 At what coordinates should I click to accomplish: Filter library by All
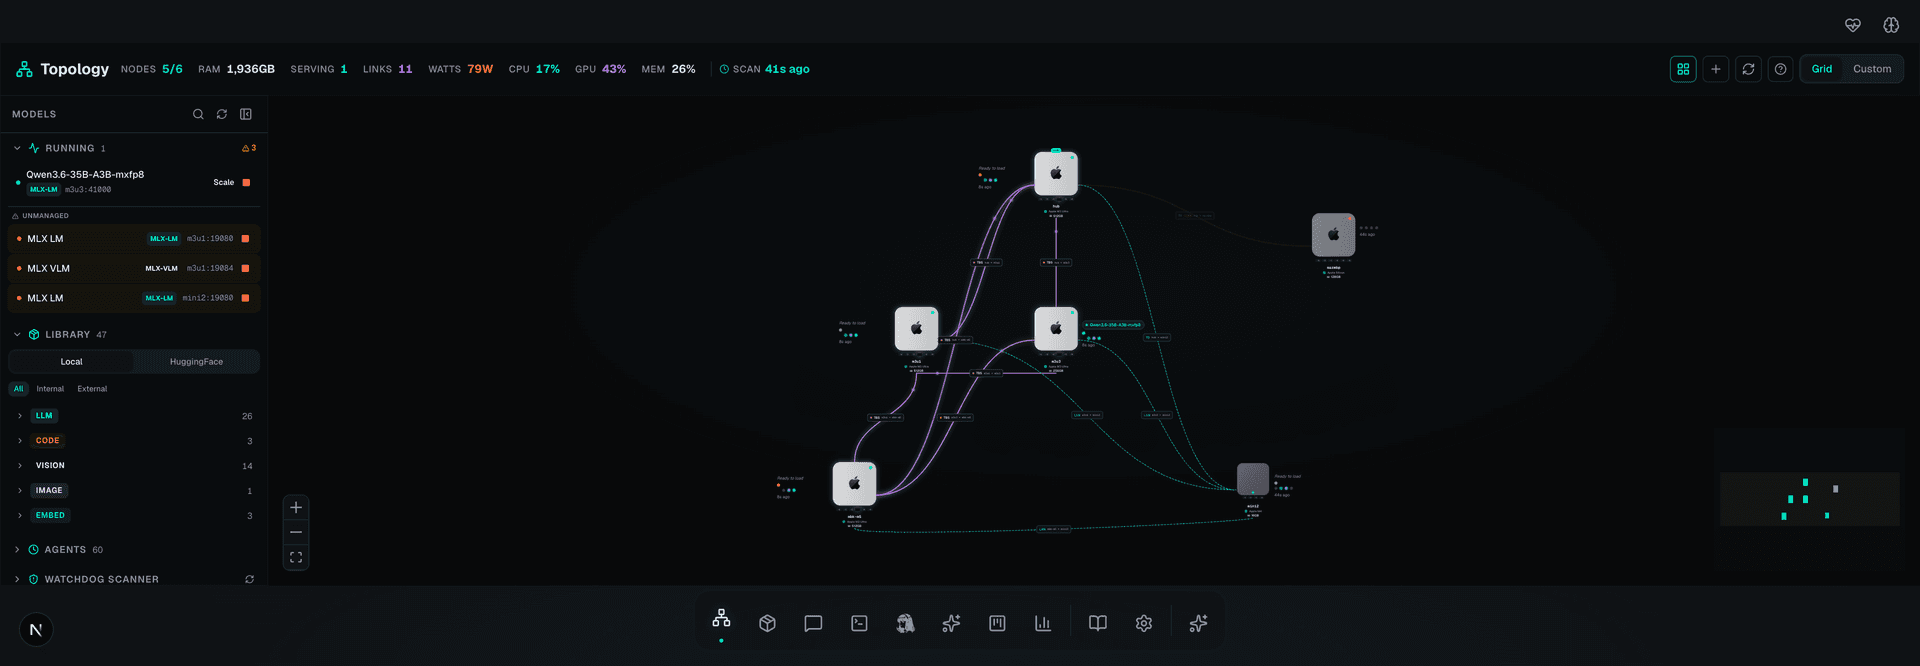(x=18, y=389)
